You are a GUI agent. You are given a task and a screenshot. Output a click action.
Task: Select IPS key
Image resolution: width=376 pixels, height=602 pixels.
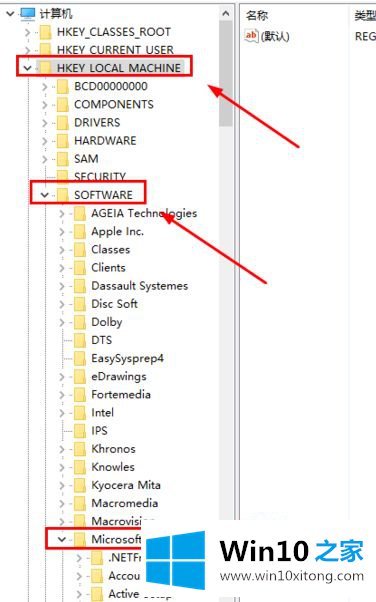pyautogui.click(x=99, y=431)
